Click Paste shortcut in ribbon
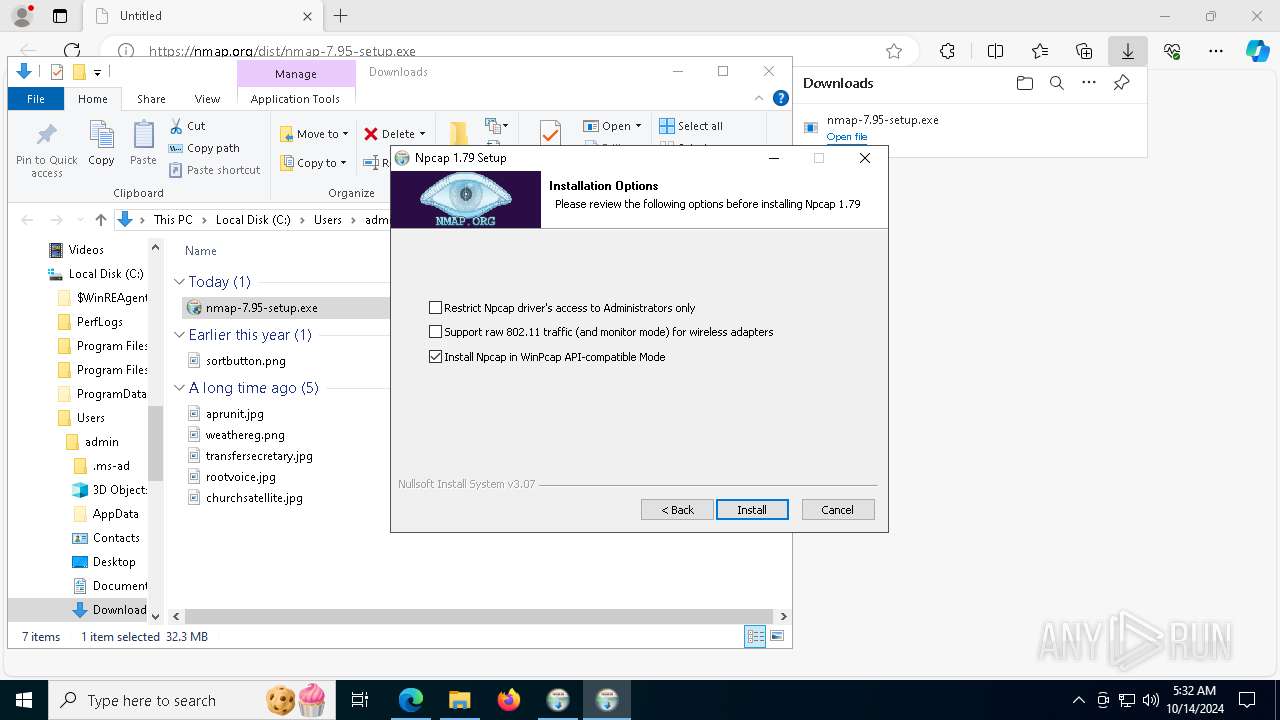The image size is (1280, 720). pyautogui.click(x=215, y=170)
